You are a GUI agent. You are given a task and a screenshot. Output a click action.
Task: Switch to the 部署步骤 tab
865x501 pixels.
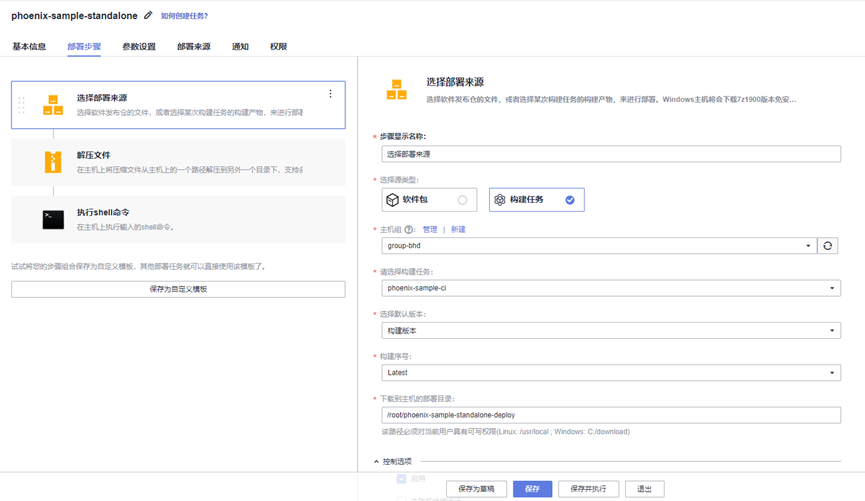[x=84, y=46]
